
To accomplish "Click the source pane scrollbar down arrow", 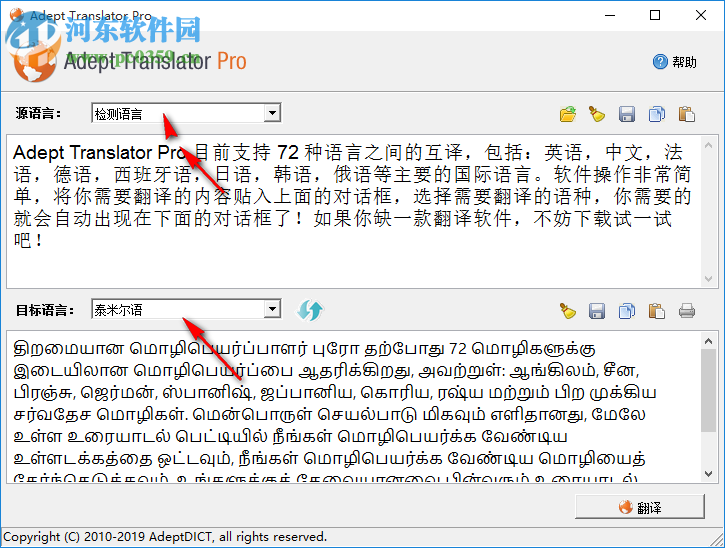I will coord(708,278).
